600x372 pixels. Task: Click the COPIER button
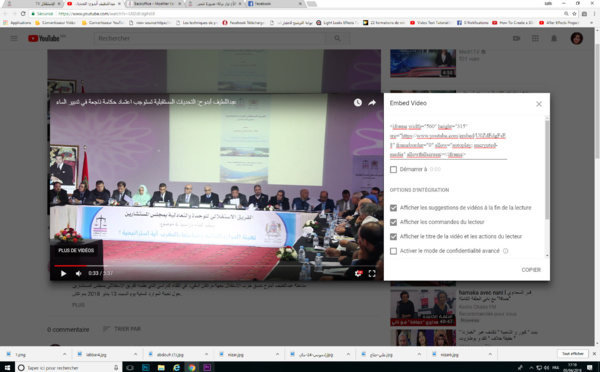point(531,270)
